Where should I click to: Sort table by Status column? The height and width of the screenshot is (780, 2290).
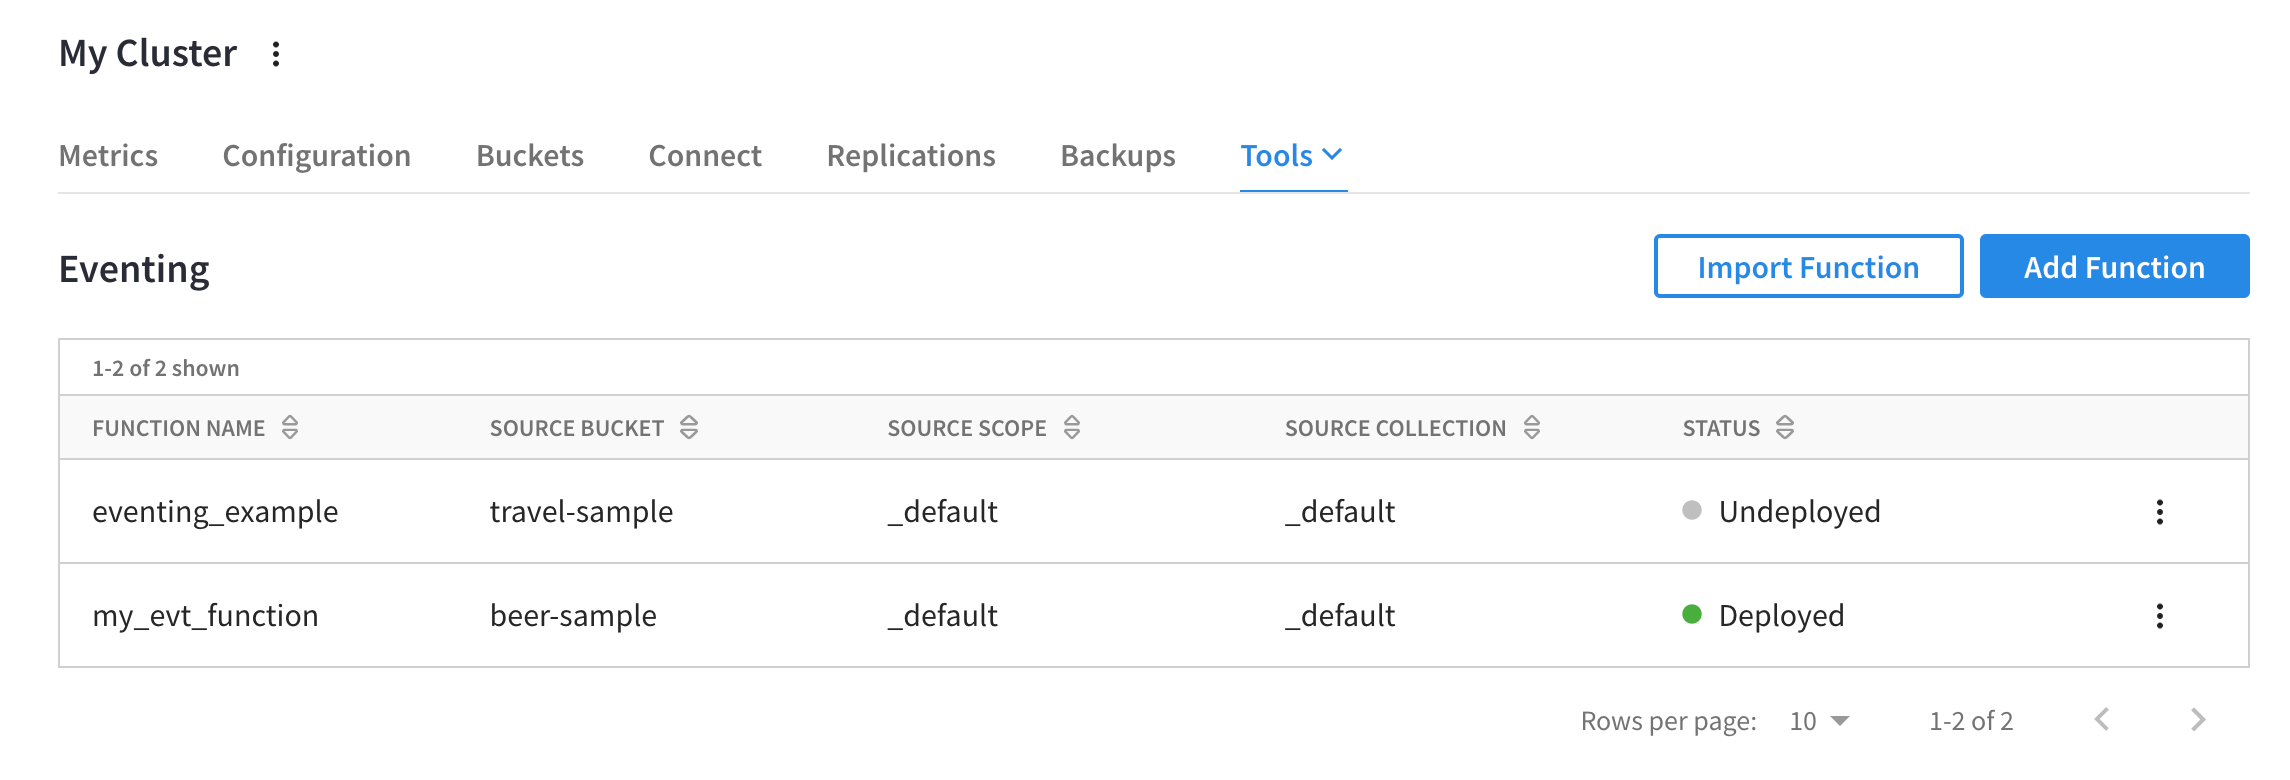click(1785, 428)
